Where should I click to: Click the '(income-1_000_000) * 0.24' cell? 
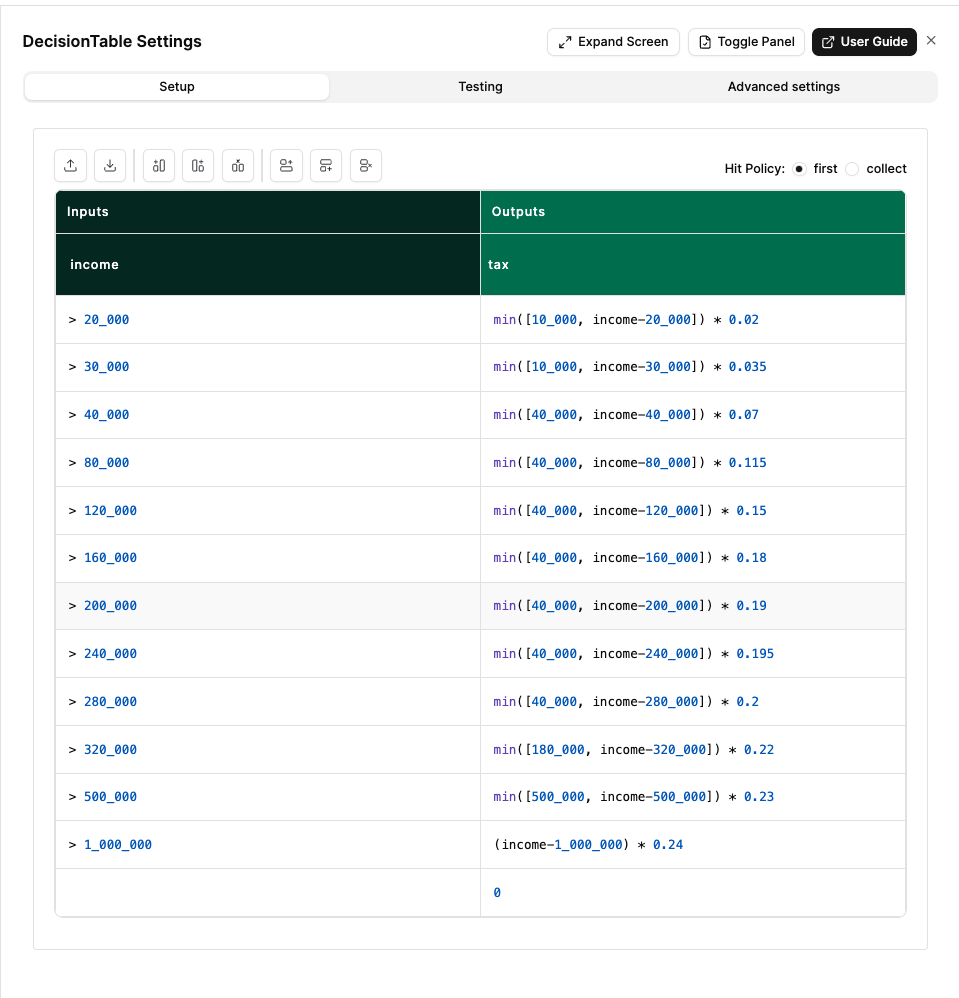[x=693, y=845]
